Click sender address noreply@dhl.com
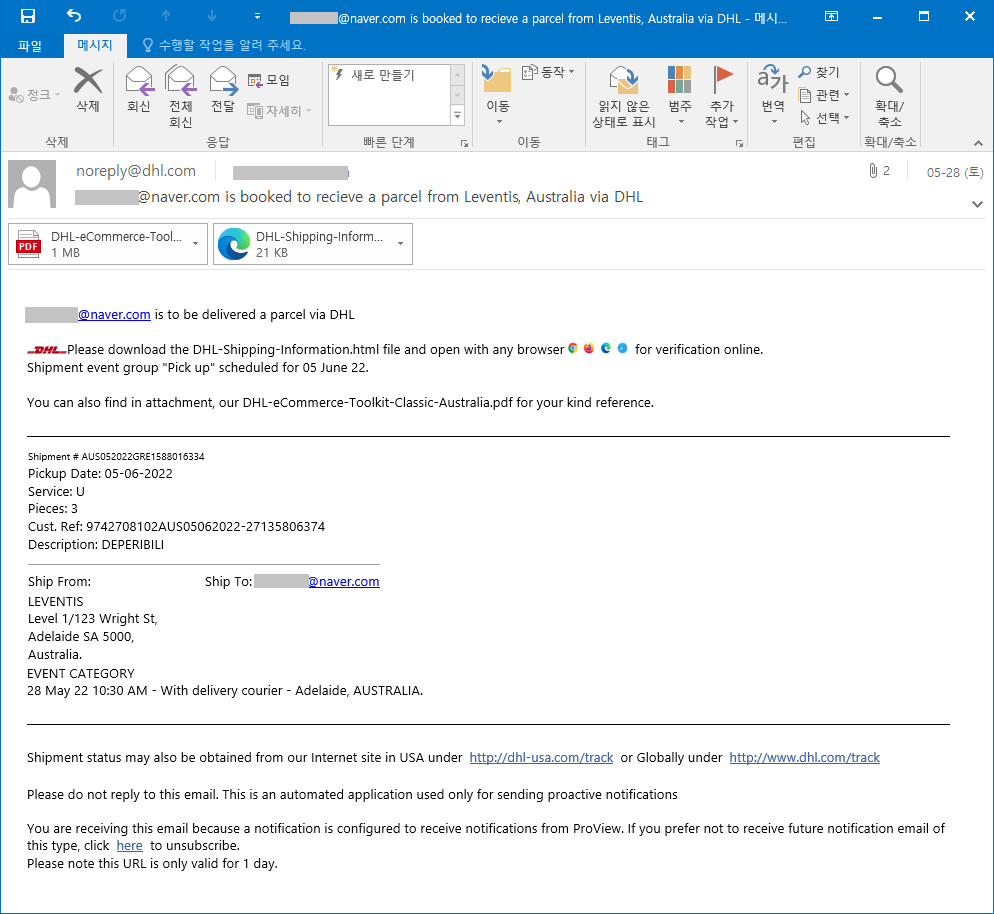Viewport: 994px width, 914px height. 136,171
